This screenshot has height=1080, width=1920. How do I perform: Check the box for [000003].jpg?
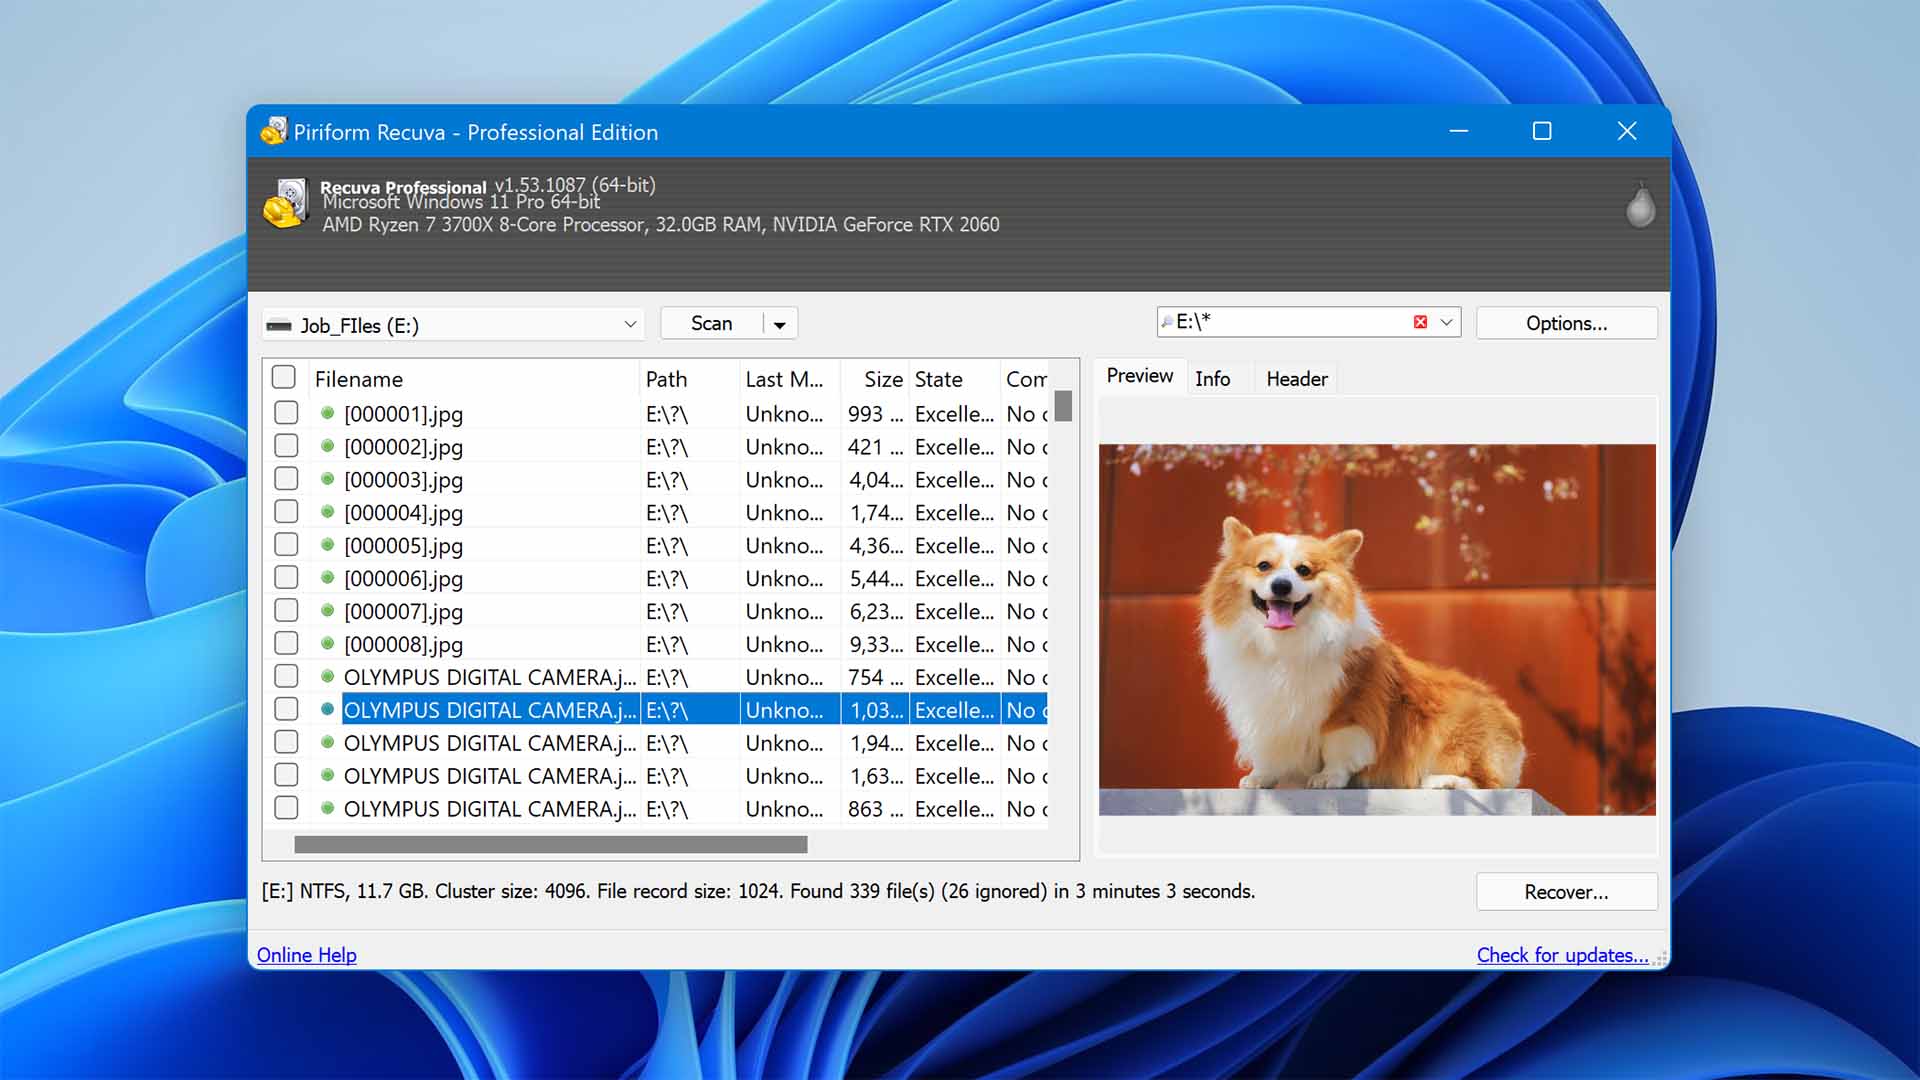[286, 478]
